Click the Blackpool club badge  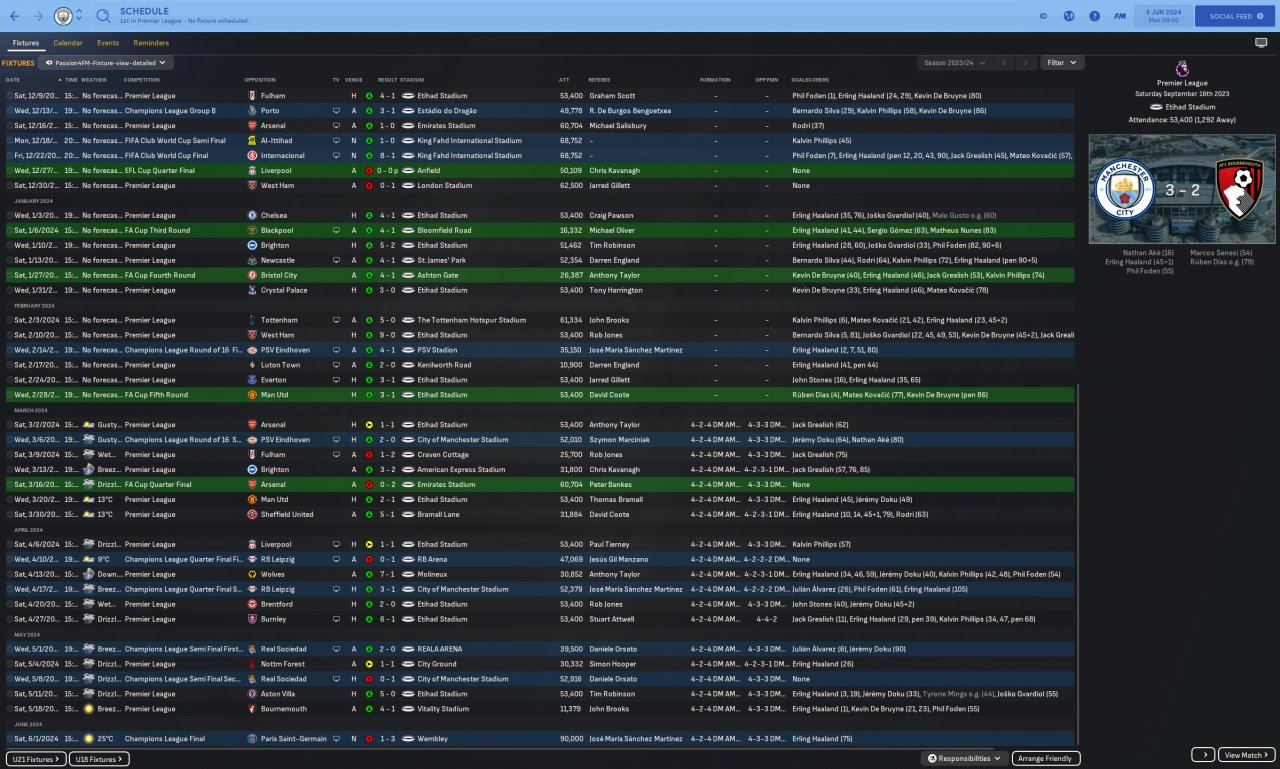tap(251, 230)
